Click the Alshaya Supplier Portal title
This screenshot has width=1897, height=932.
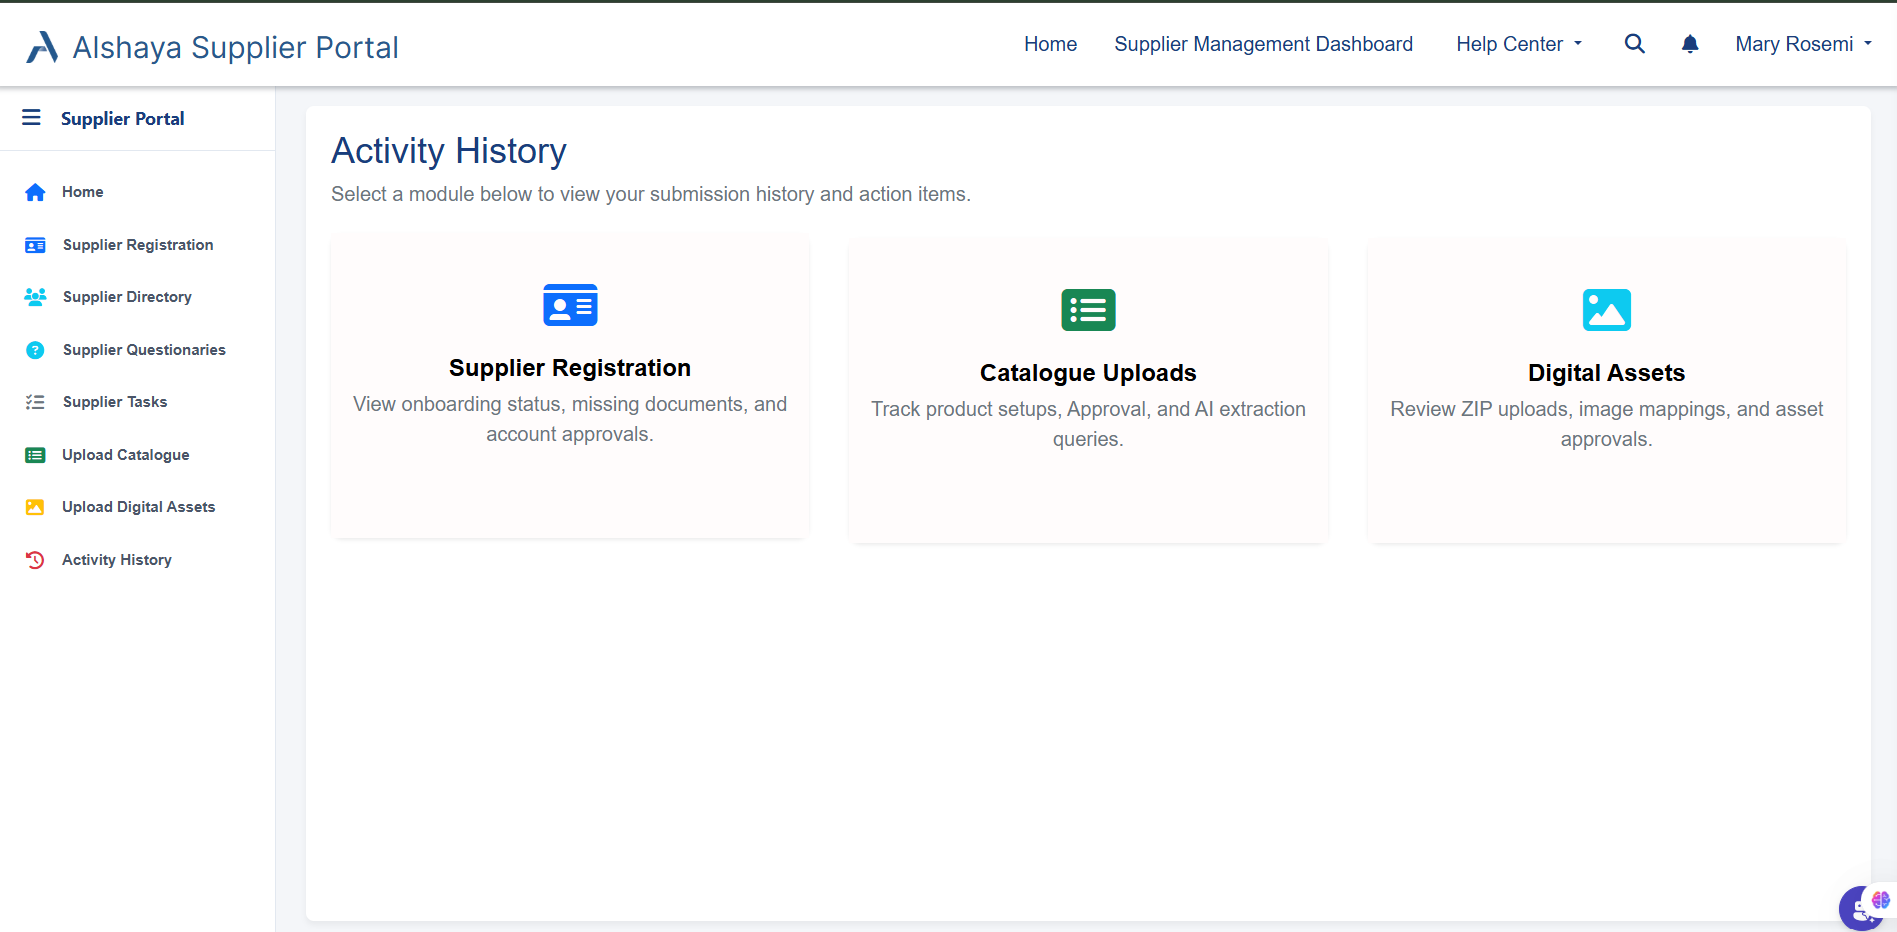point(236,47)
